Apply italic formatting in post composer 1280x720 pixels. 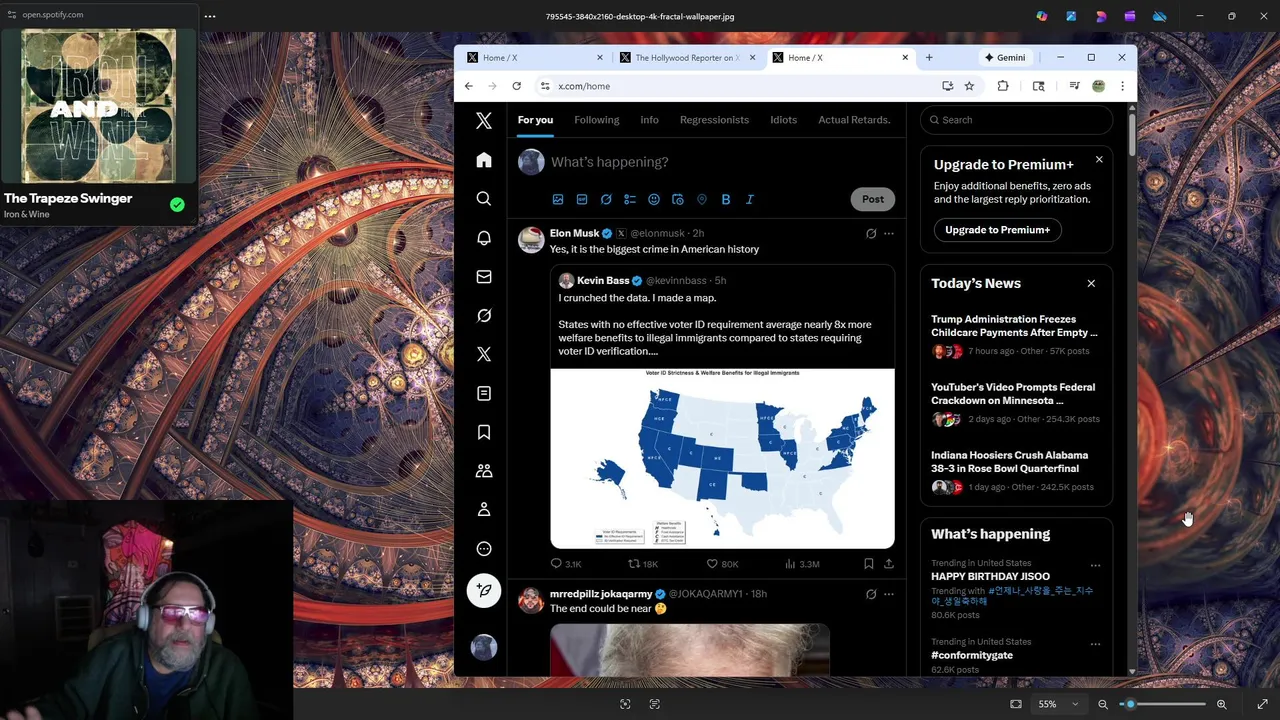point(750,199)
